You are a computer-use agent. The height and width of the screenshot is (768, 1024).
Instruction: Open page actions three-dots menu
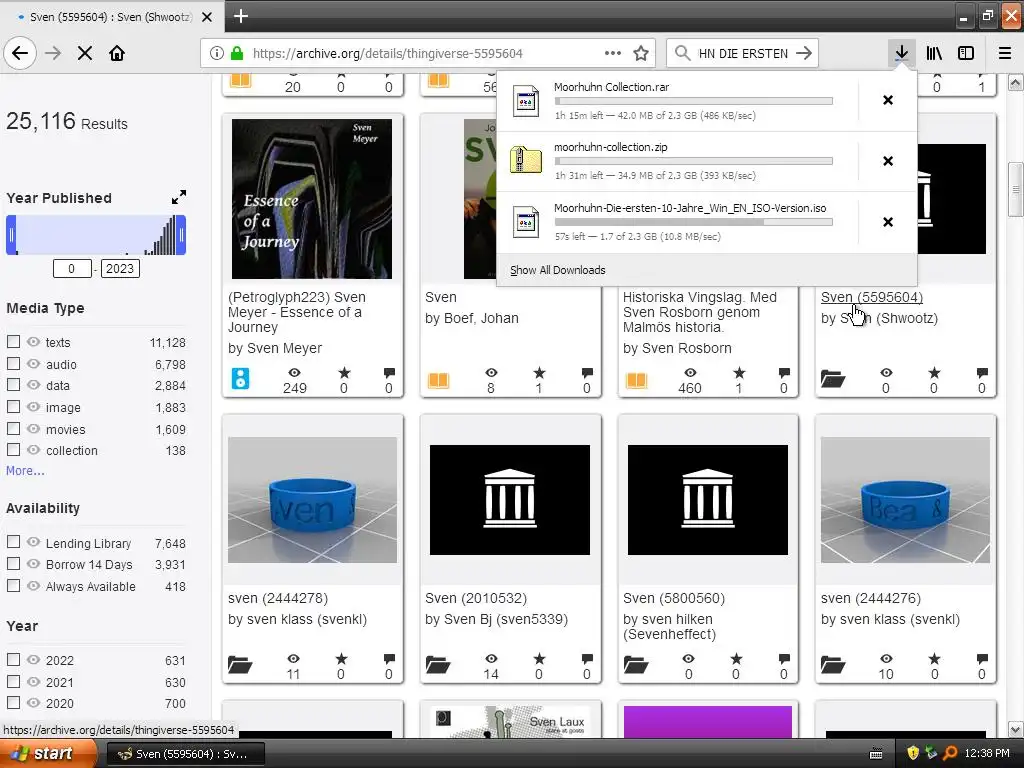point(613,53)
